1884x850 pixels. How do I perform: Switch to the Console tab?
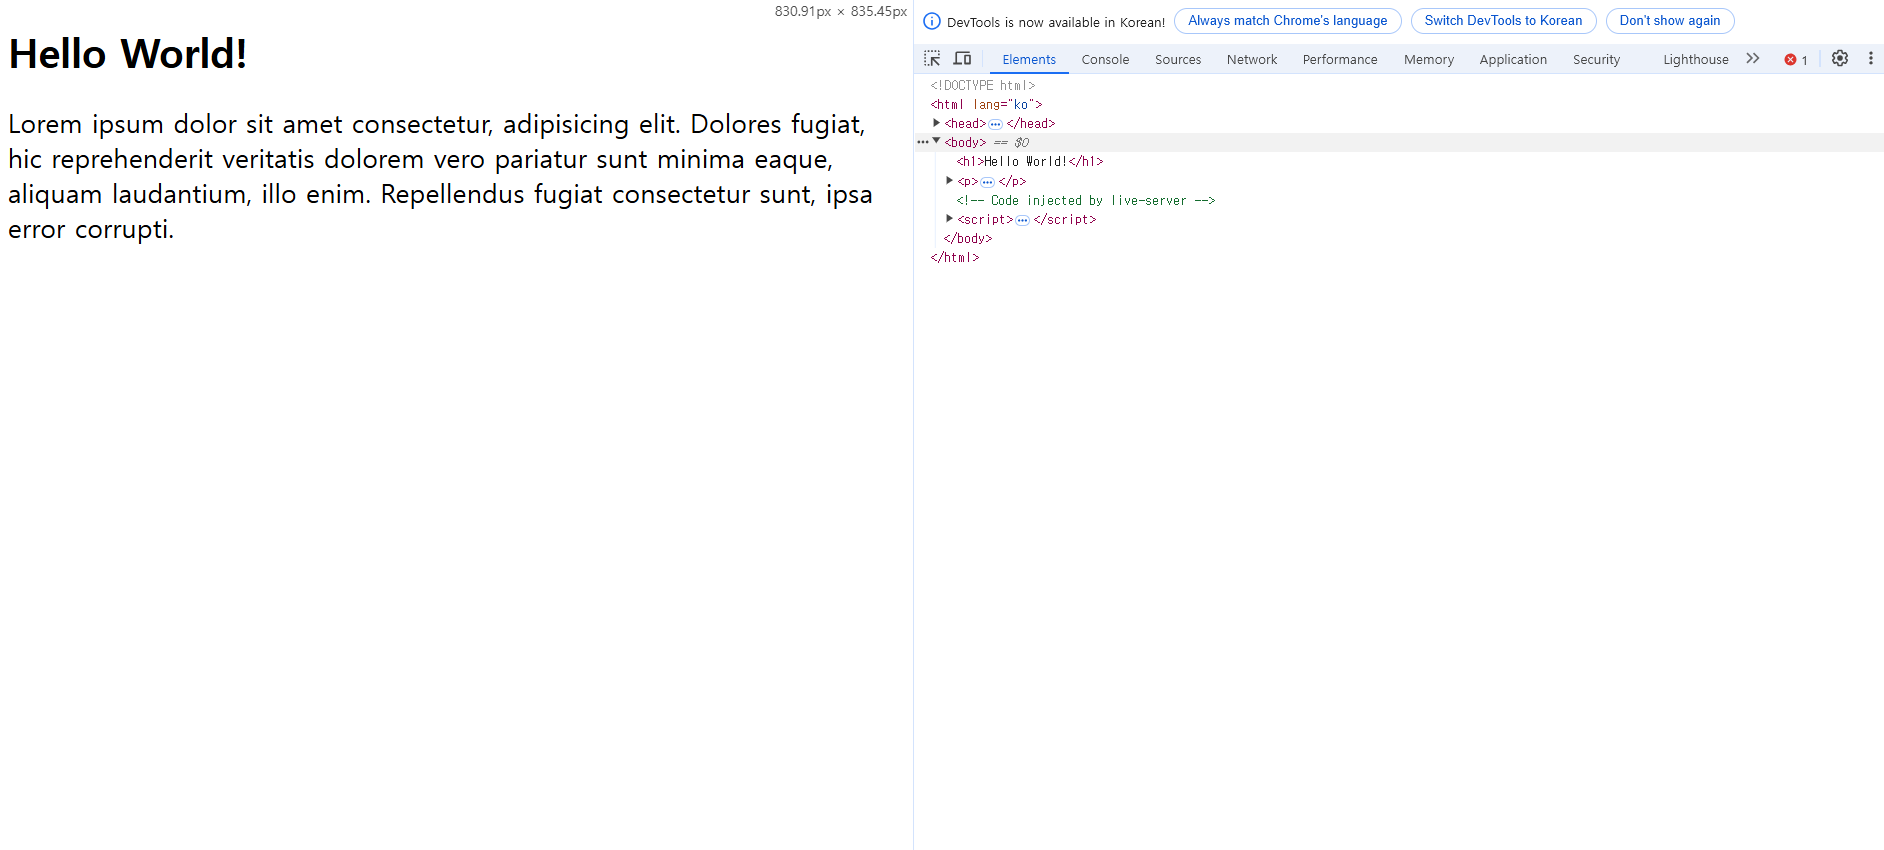click(1105, 60)
